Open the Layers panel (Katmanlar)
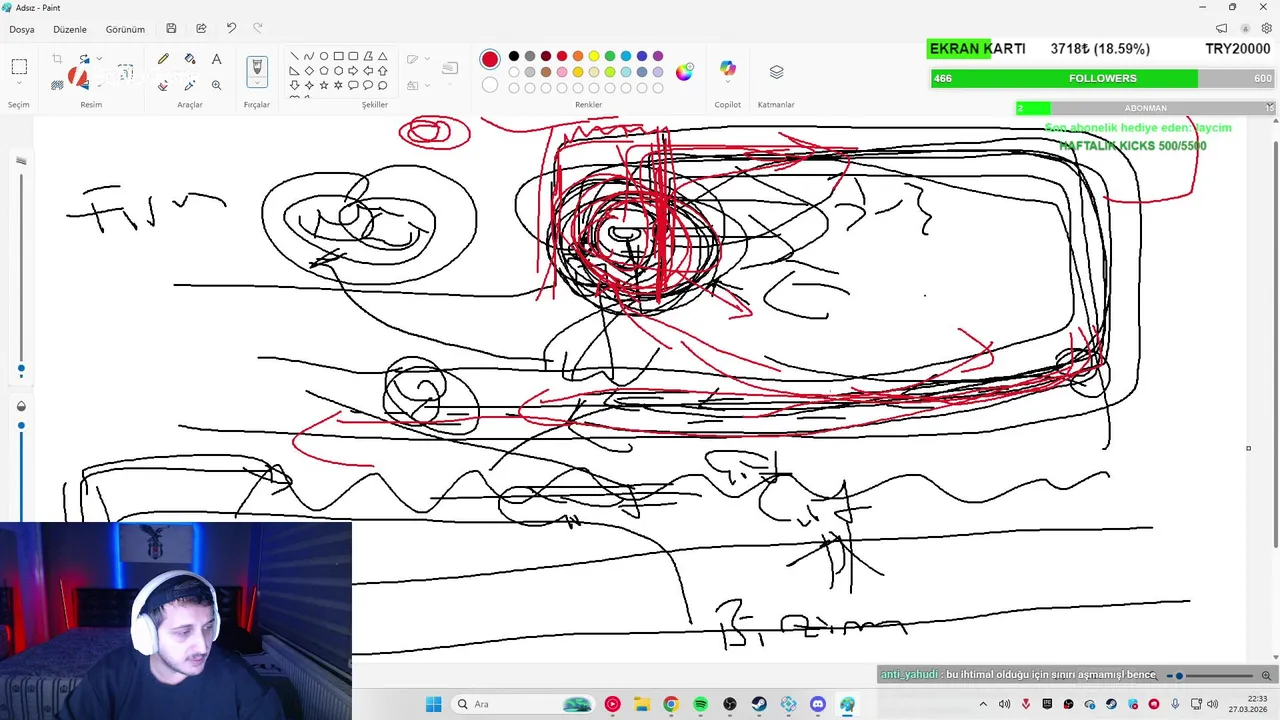Viewport: 1280px width, 720px height. click(776, 72)
